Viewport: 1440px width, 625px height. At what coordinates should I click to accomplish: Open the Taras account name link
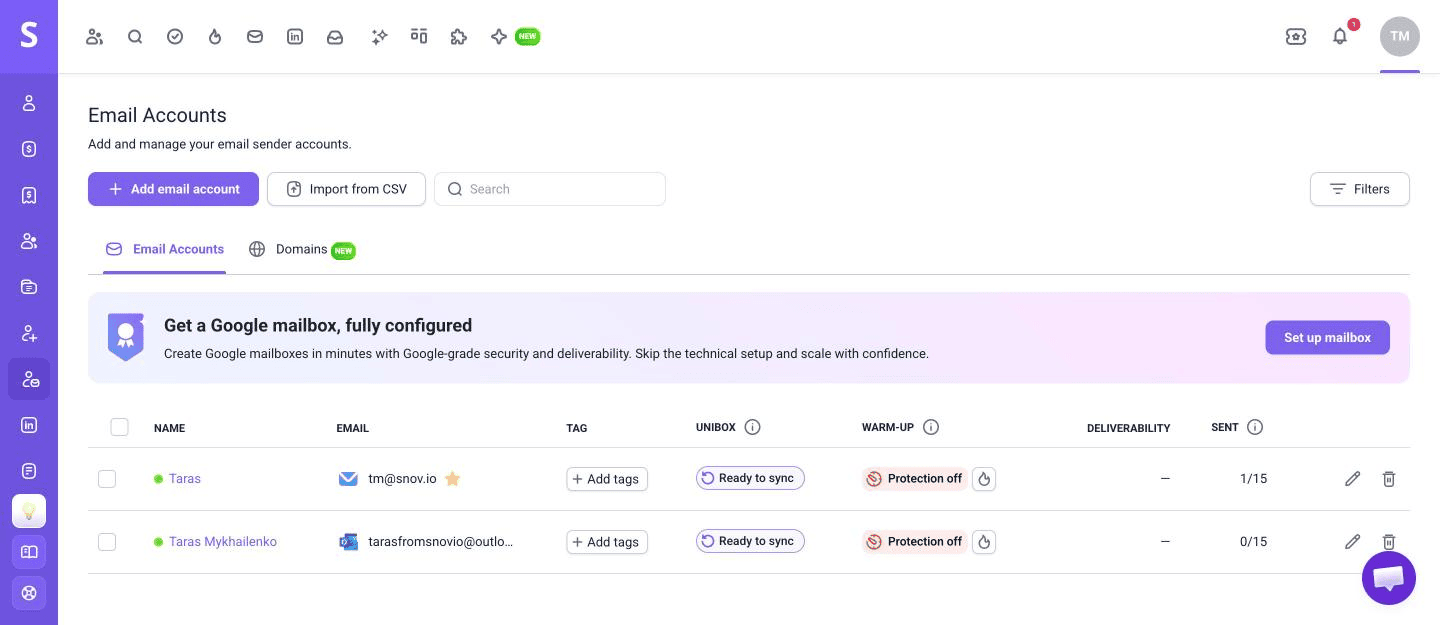point(185,479)
